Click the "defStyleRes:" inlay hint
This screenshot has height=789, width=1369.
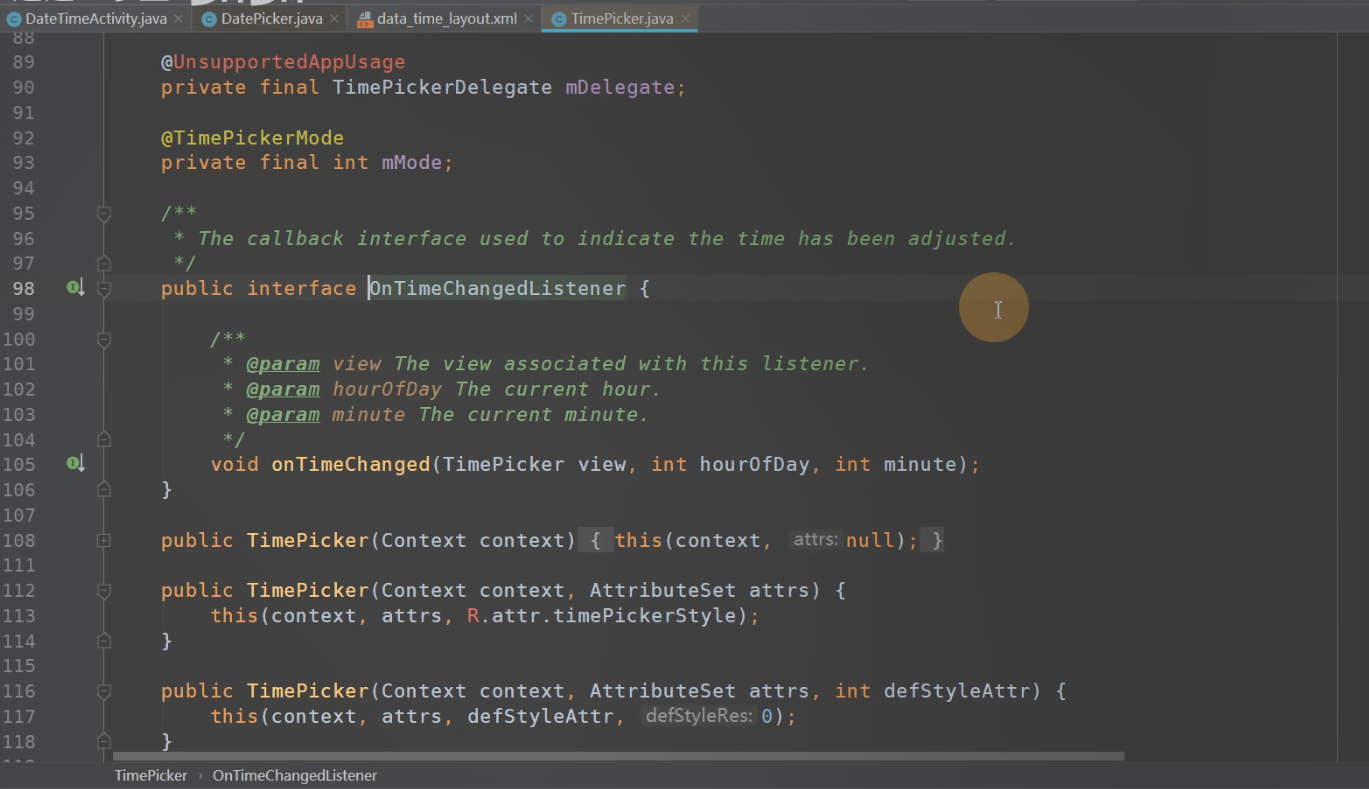click(x=699, y=716)
